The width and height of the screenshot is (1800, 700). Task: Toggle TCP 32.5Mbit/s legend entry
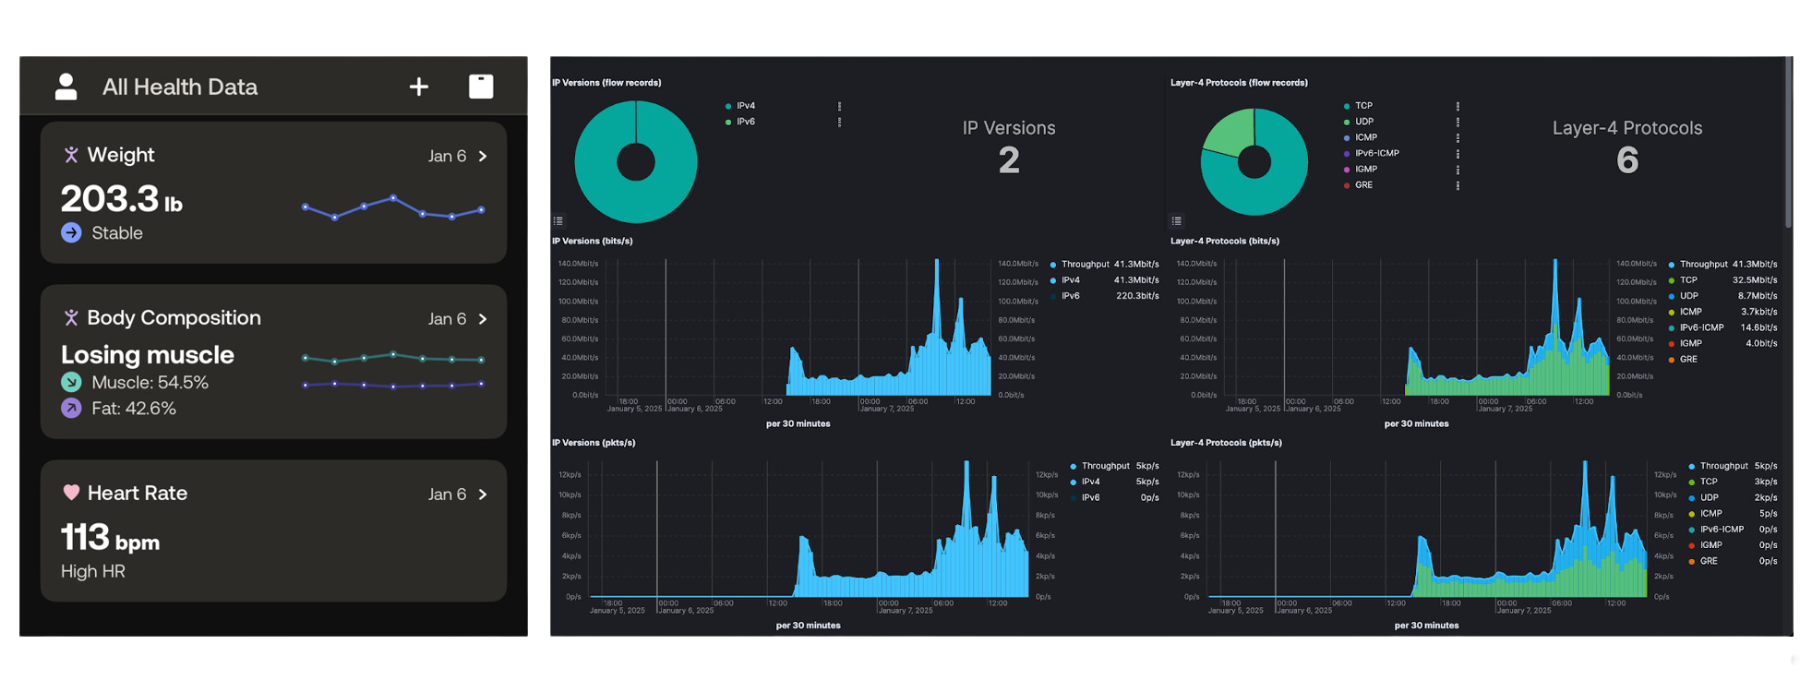(x=1722, y=281)
